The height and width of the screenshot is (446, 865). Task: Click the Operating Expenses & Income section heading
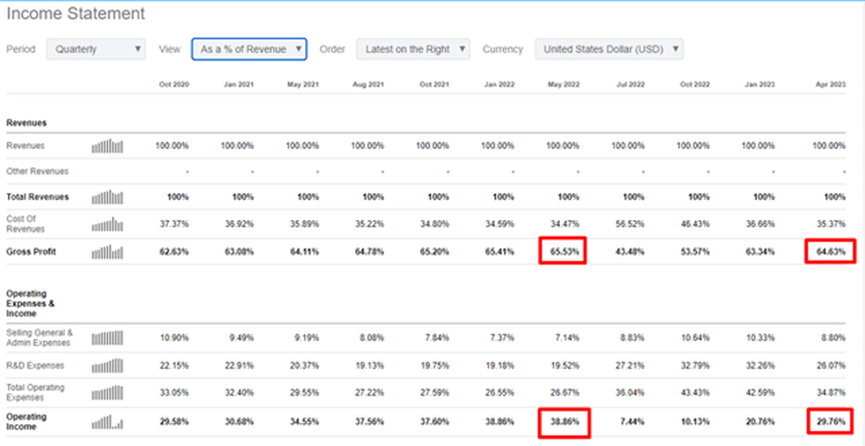pos(30,304)
